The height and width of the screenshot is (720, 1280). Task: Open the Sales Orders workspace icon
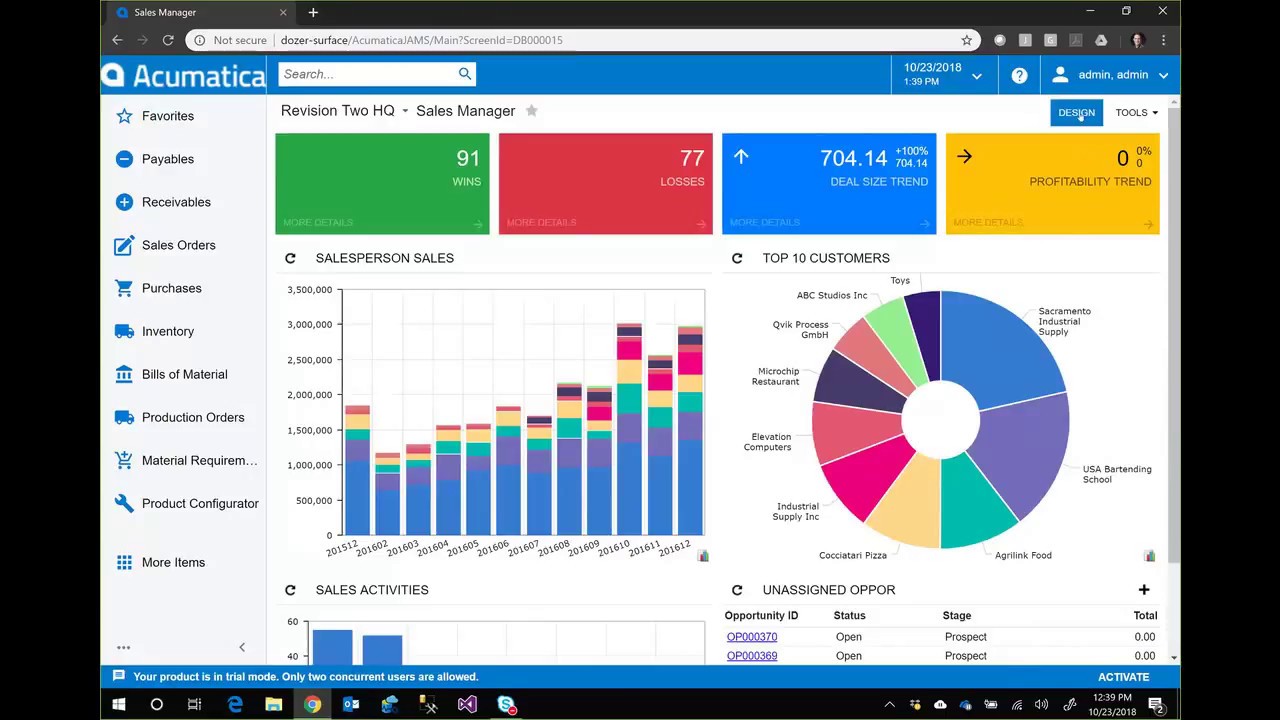pos(124,245)
